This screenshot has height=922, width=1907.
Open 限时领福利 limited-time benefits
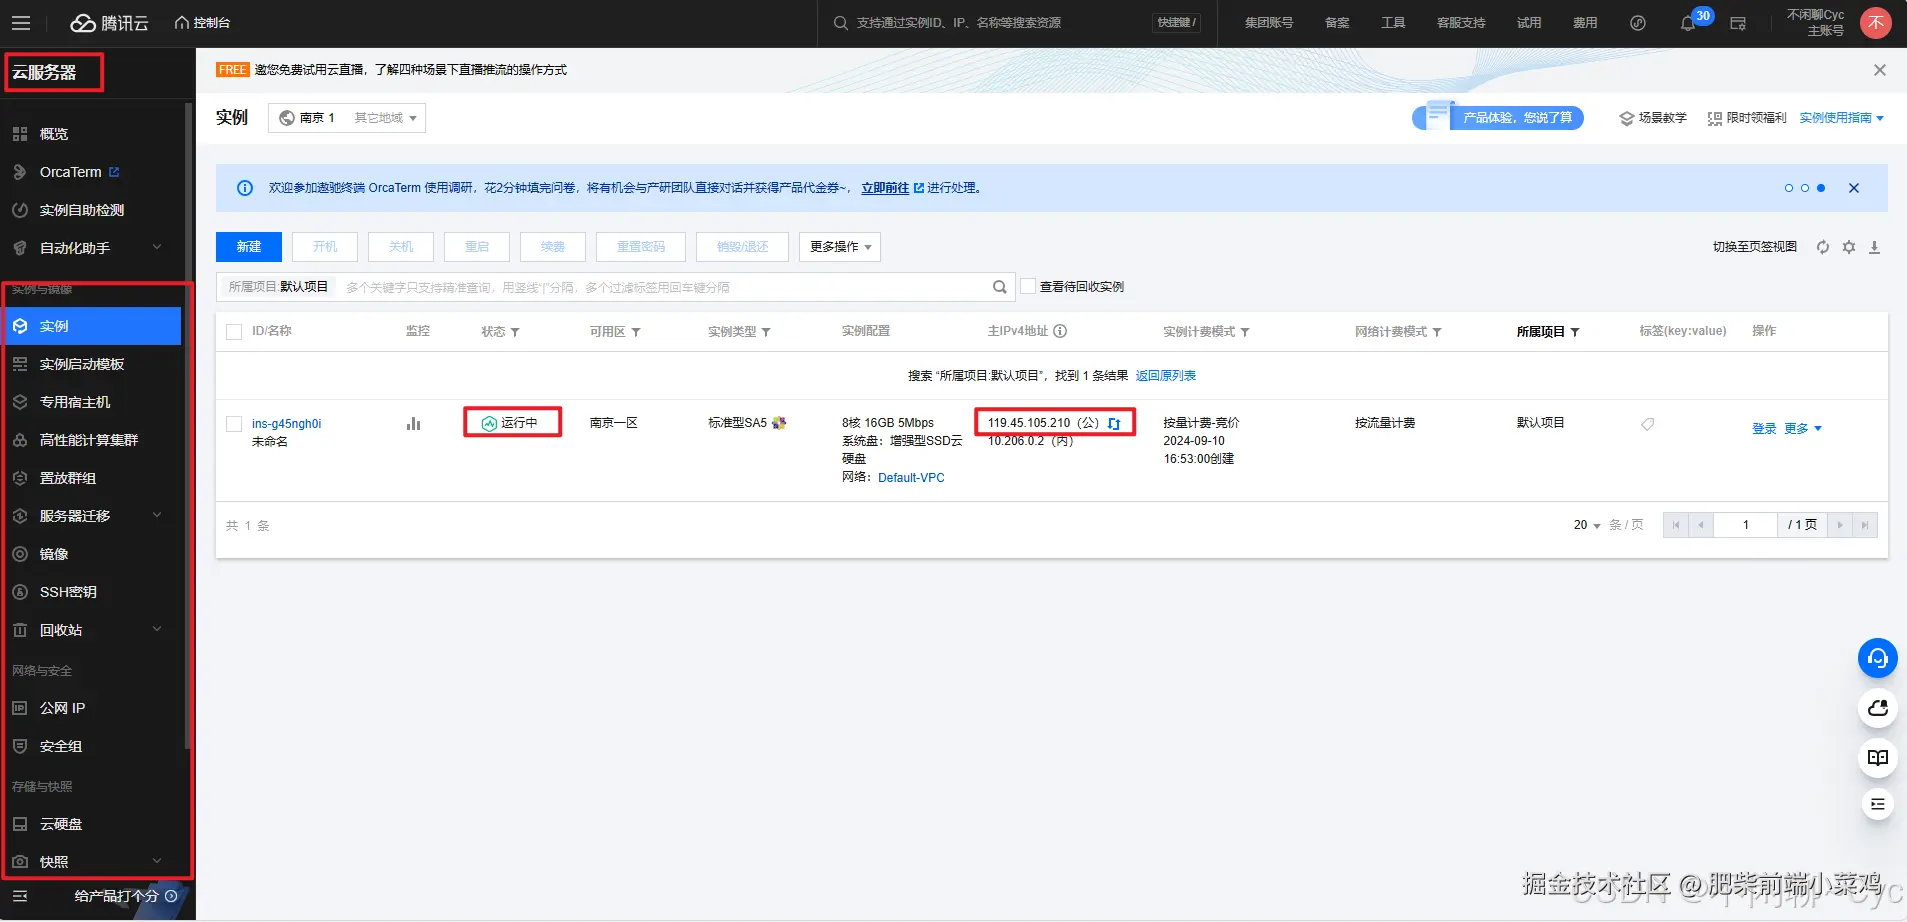[x=1747, y=118]
